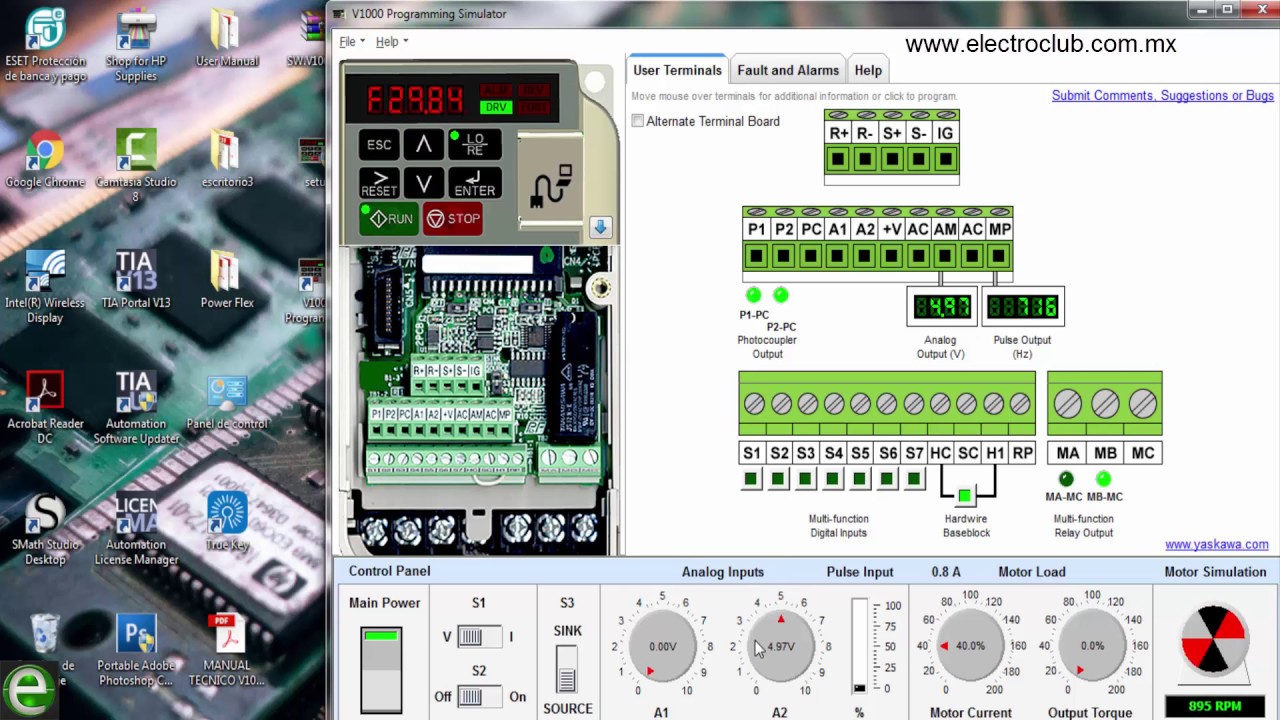Enable the Alternate Terminal Board checkbox

coord(638,121)
